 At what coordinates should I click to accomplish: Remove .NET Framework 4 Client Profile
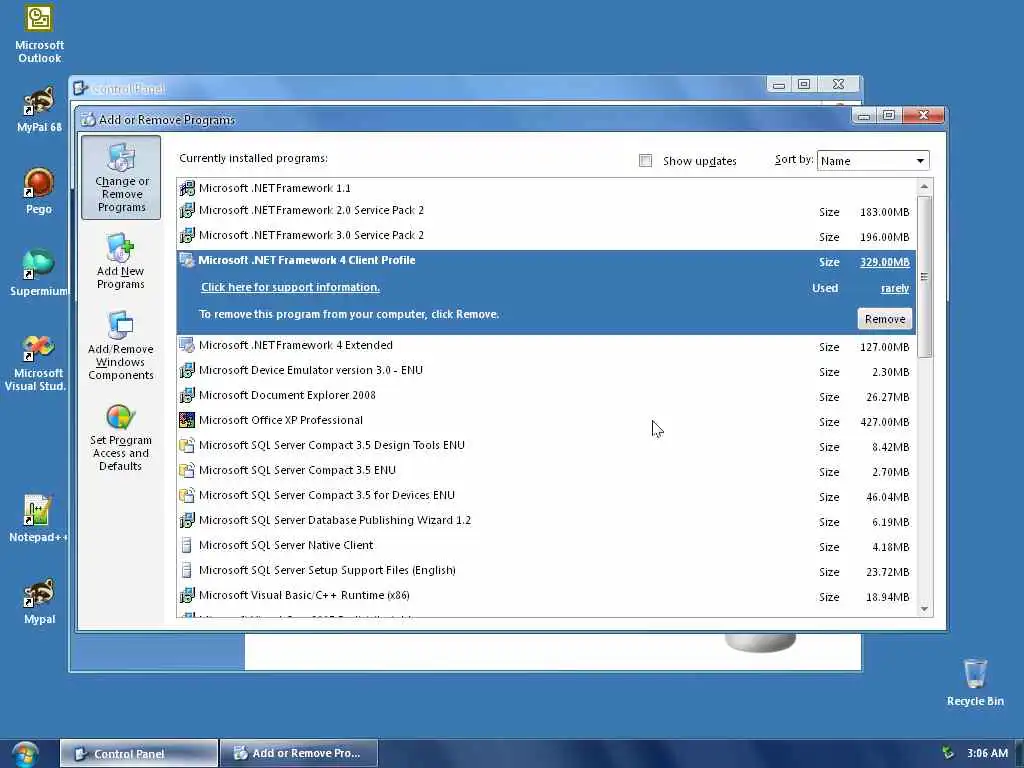point(885,319)
